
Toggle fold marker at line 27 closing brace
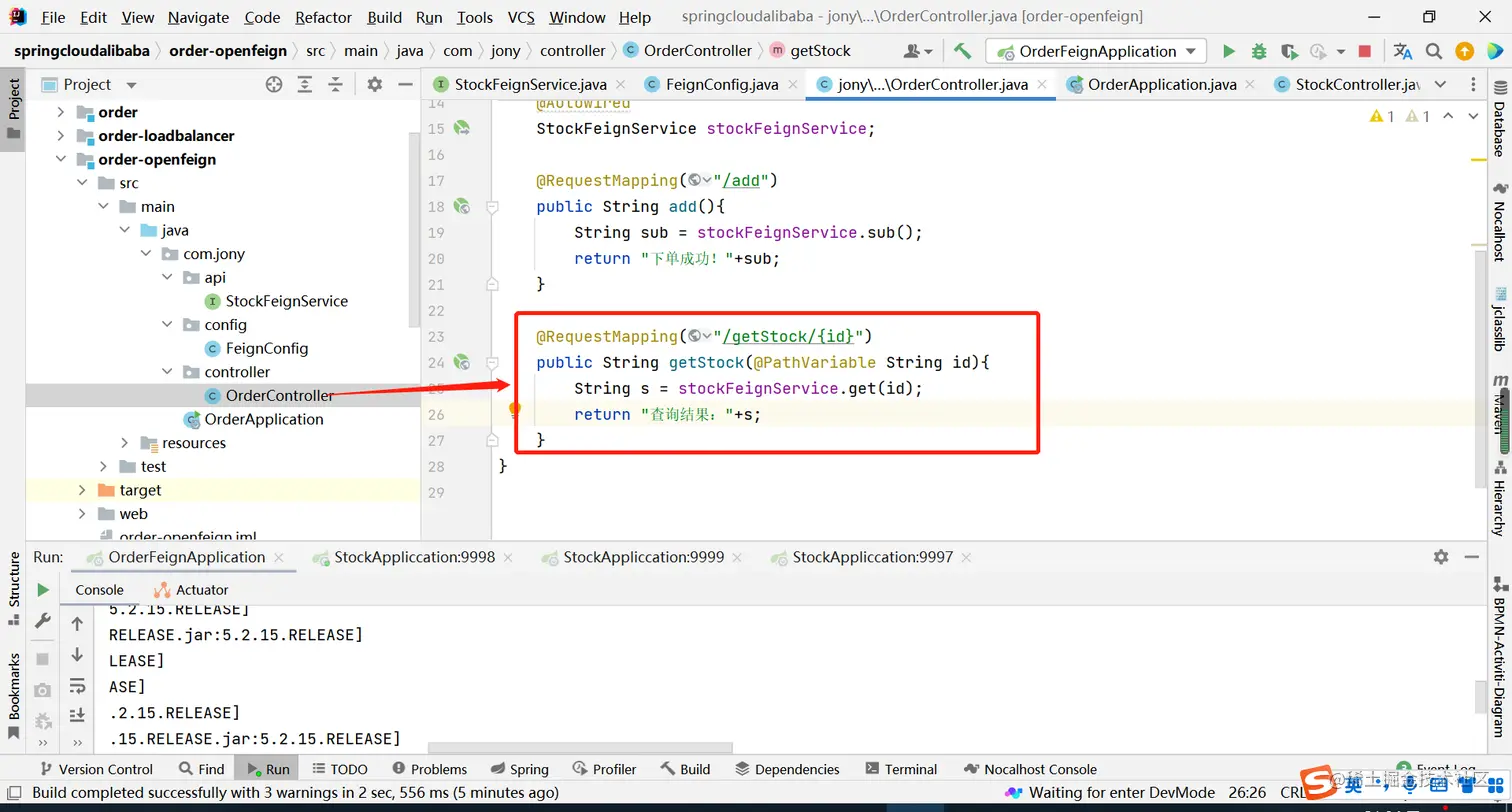tap(492, 440)
